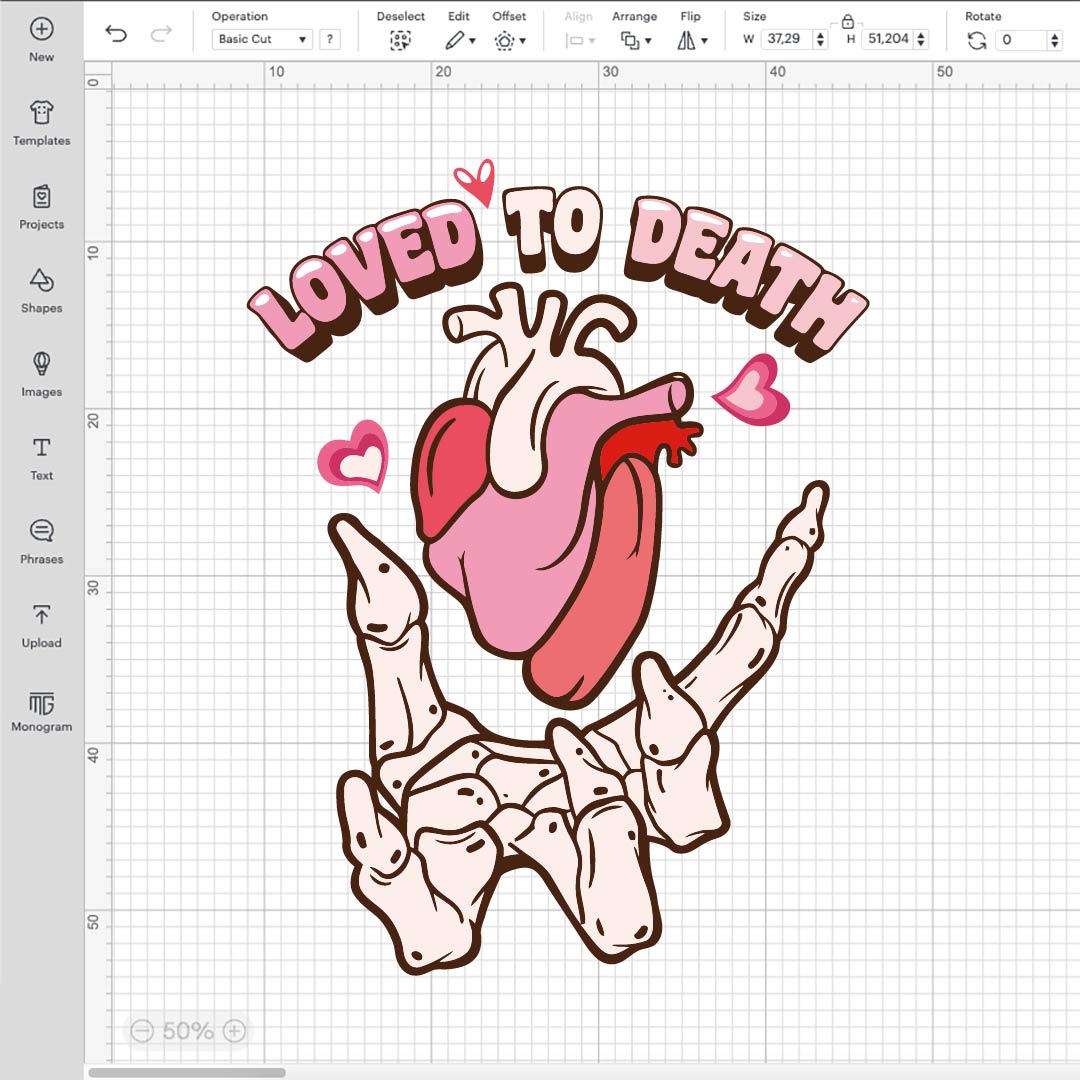Zoom in with the plus button
The width and height of the screenshot is (1080, 1080).
pyautogui.click(x=234, y=1030)
